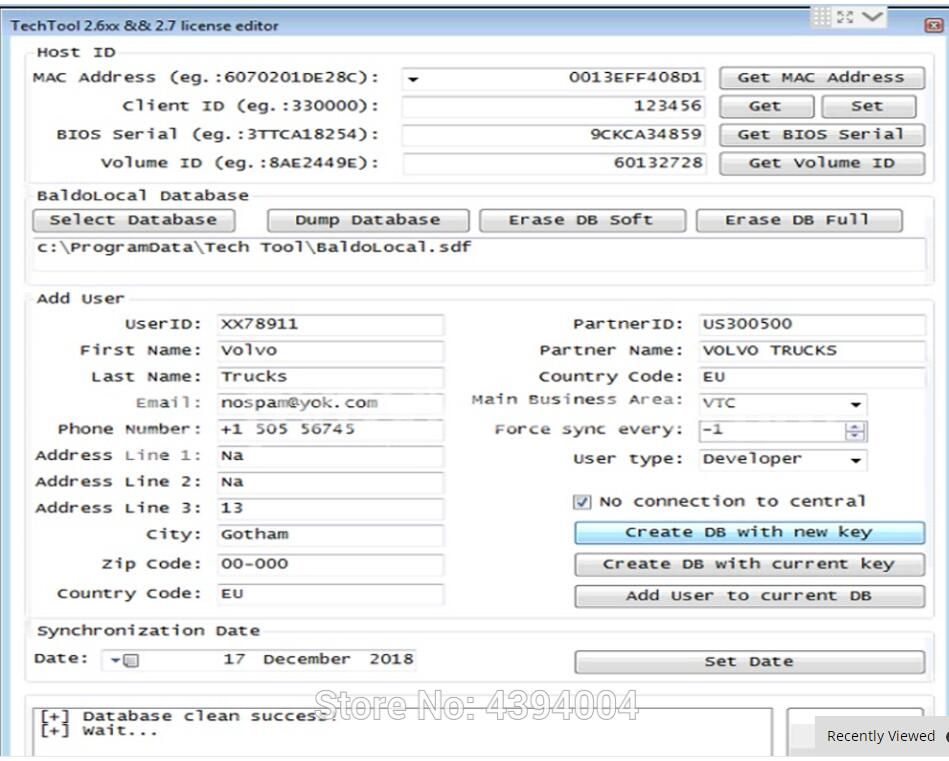Click Create DB with new key
Screen dimensions: 949x761
[x=748, y=533]
